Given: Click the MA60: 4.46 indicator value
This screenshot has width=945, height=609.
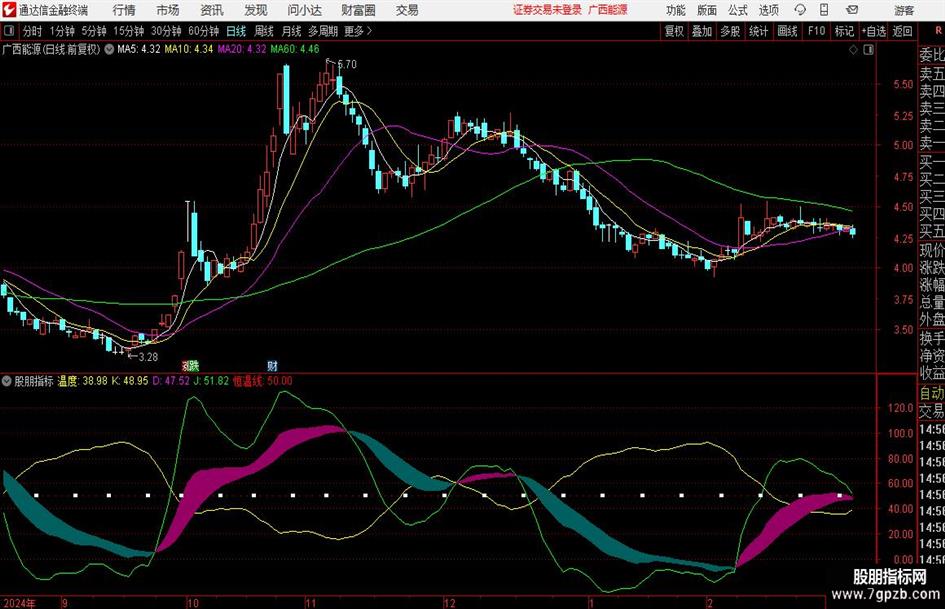Looking at the screenshot, I should point(295,49).
